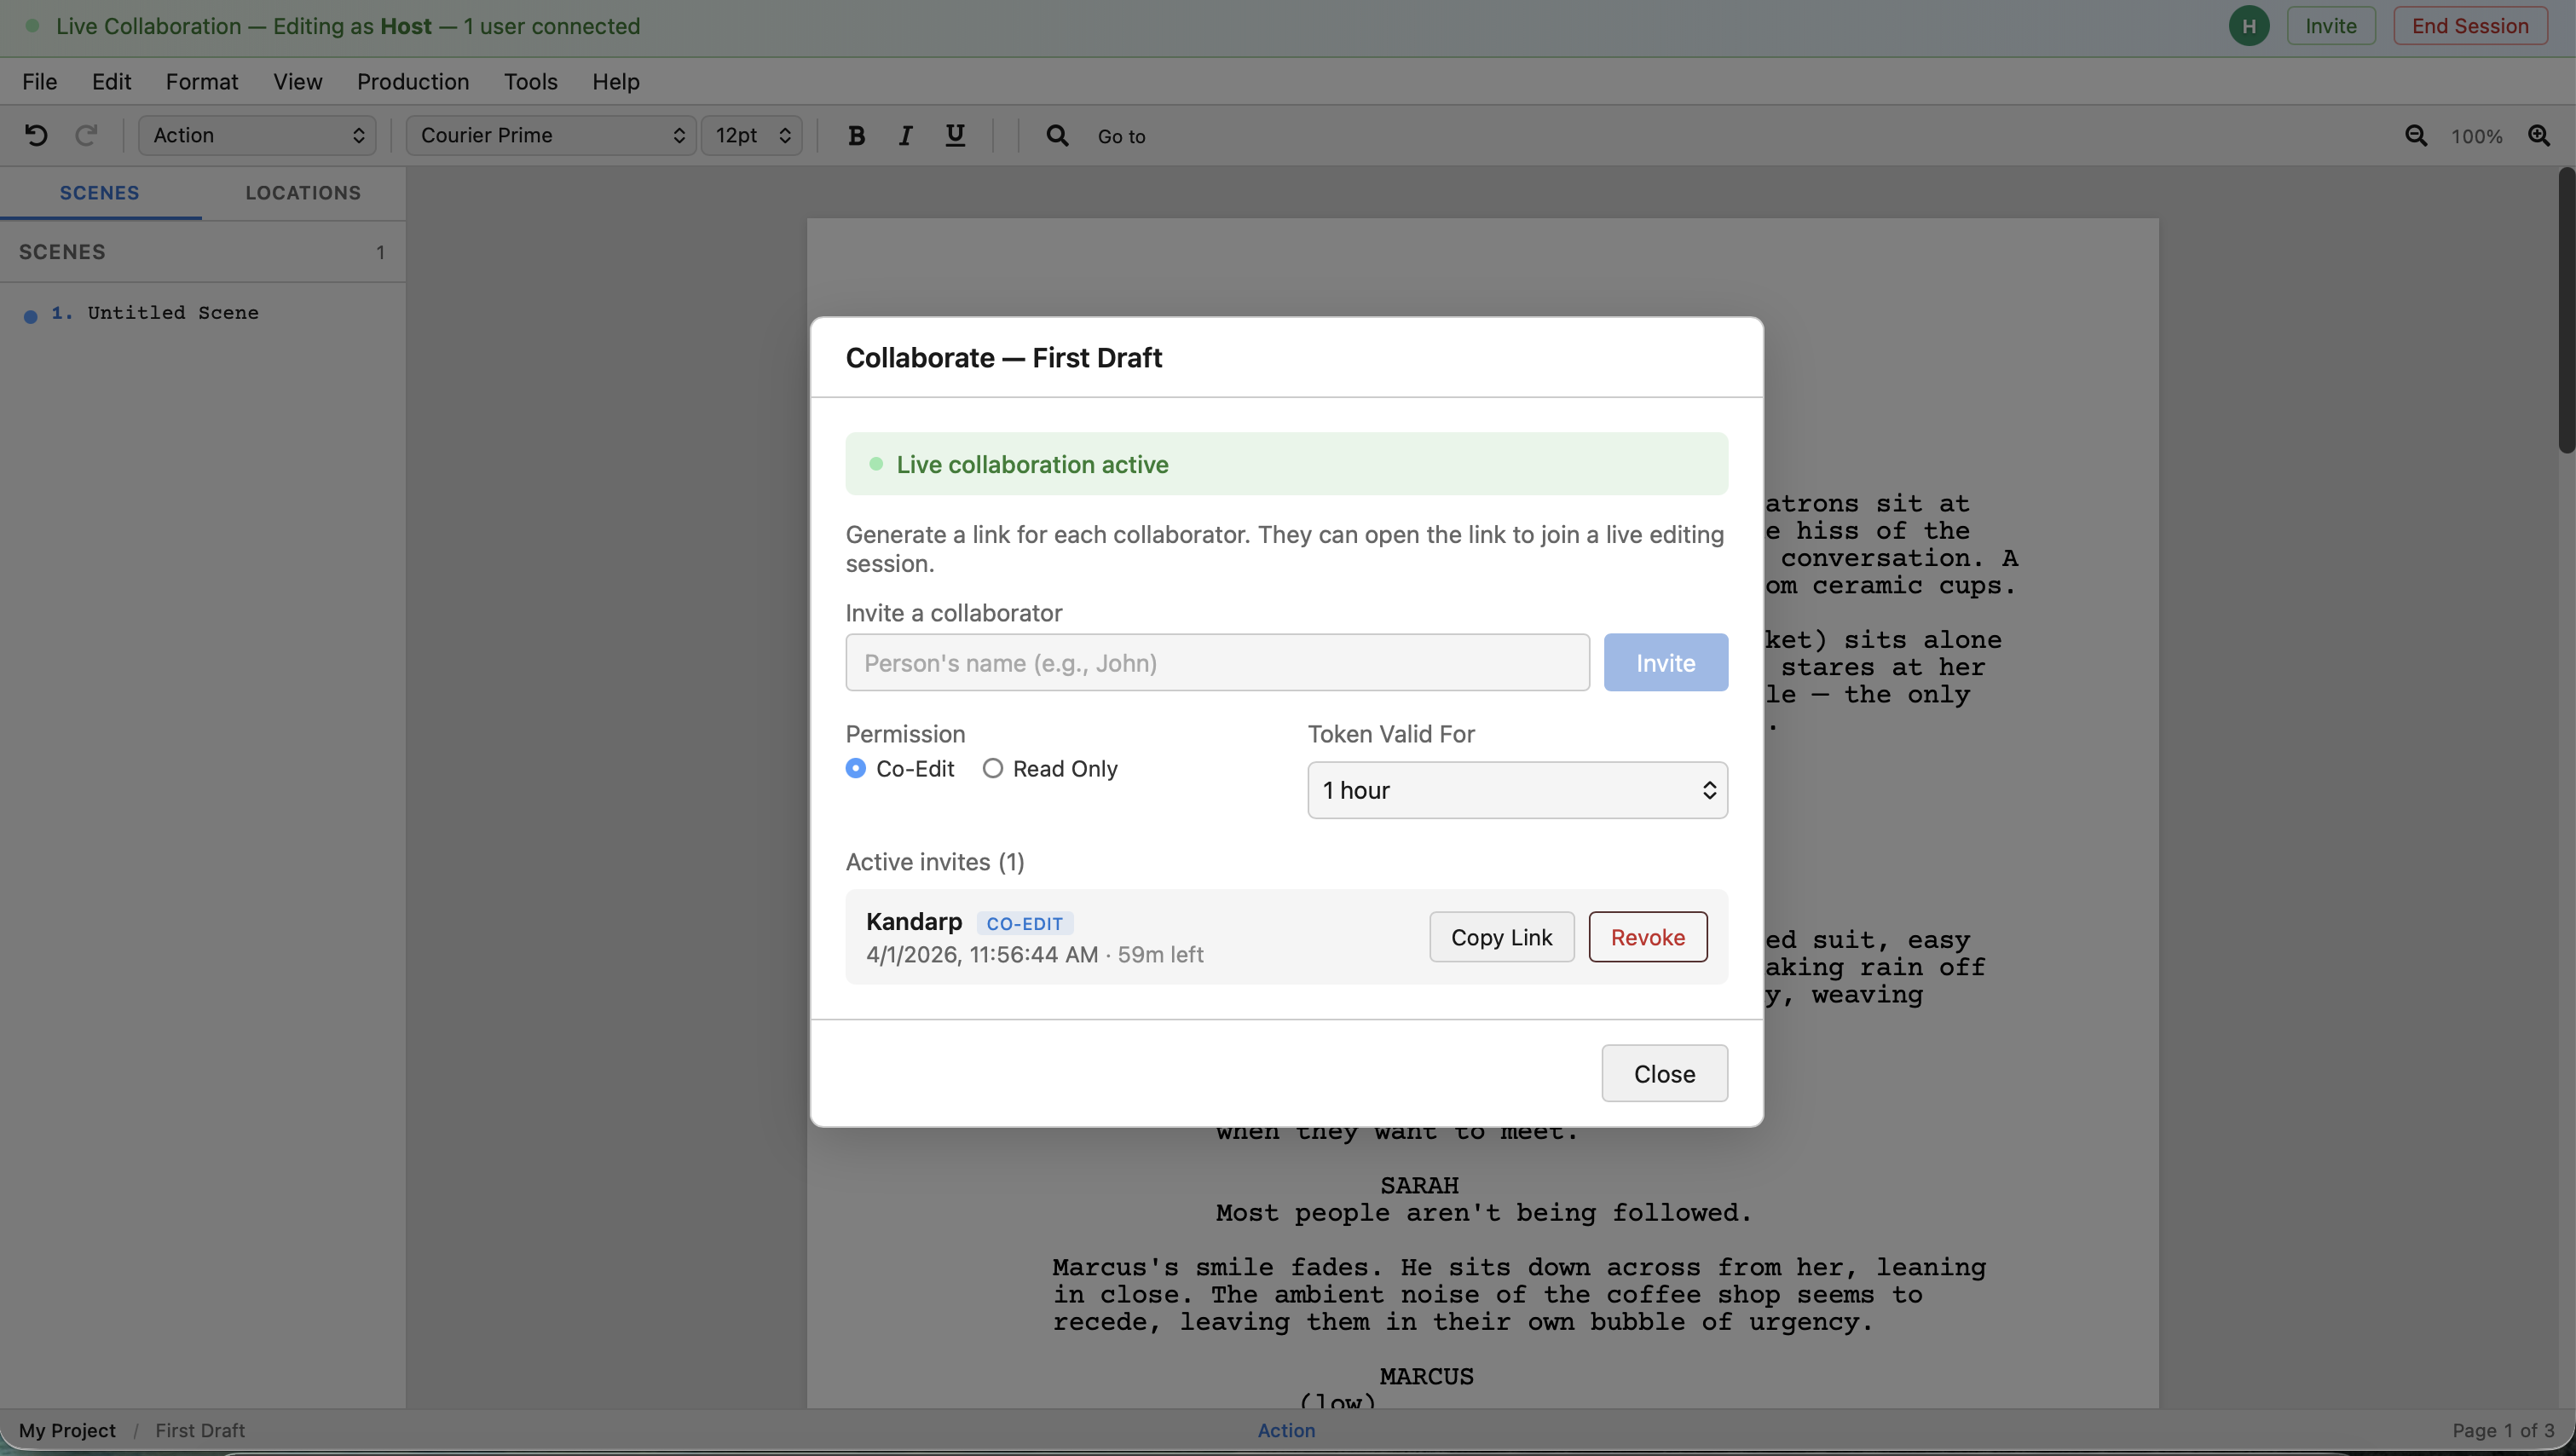Revoke Kandarp's invite
Image resolution: width=2576 pixels, height=1456 pixels.
pyautogui.click(x=1647, y=937)
